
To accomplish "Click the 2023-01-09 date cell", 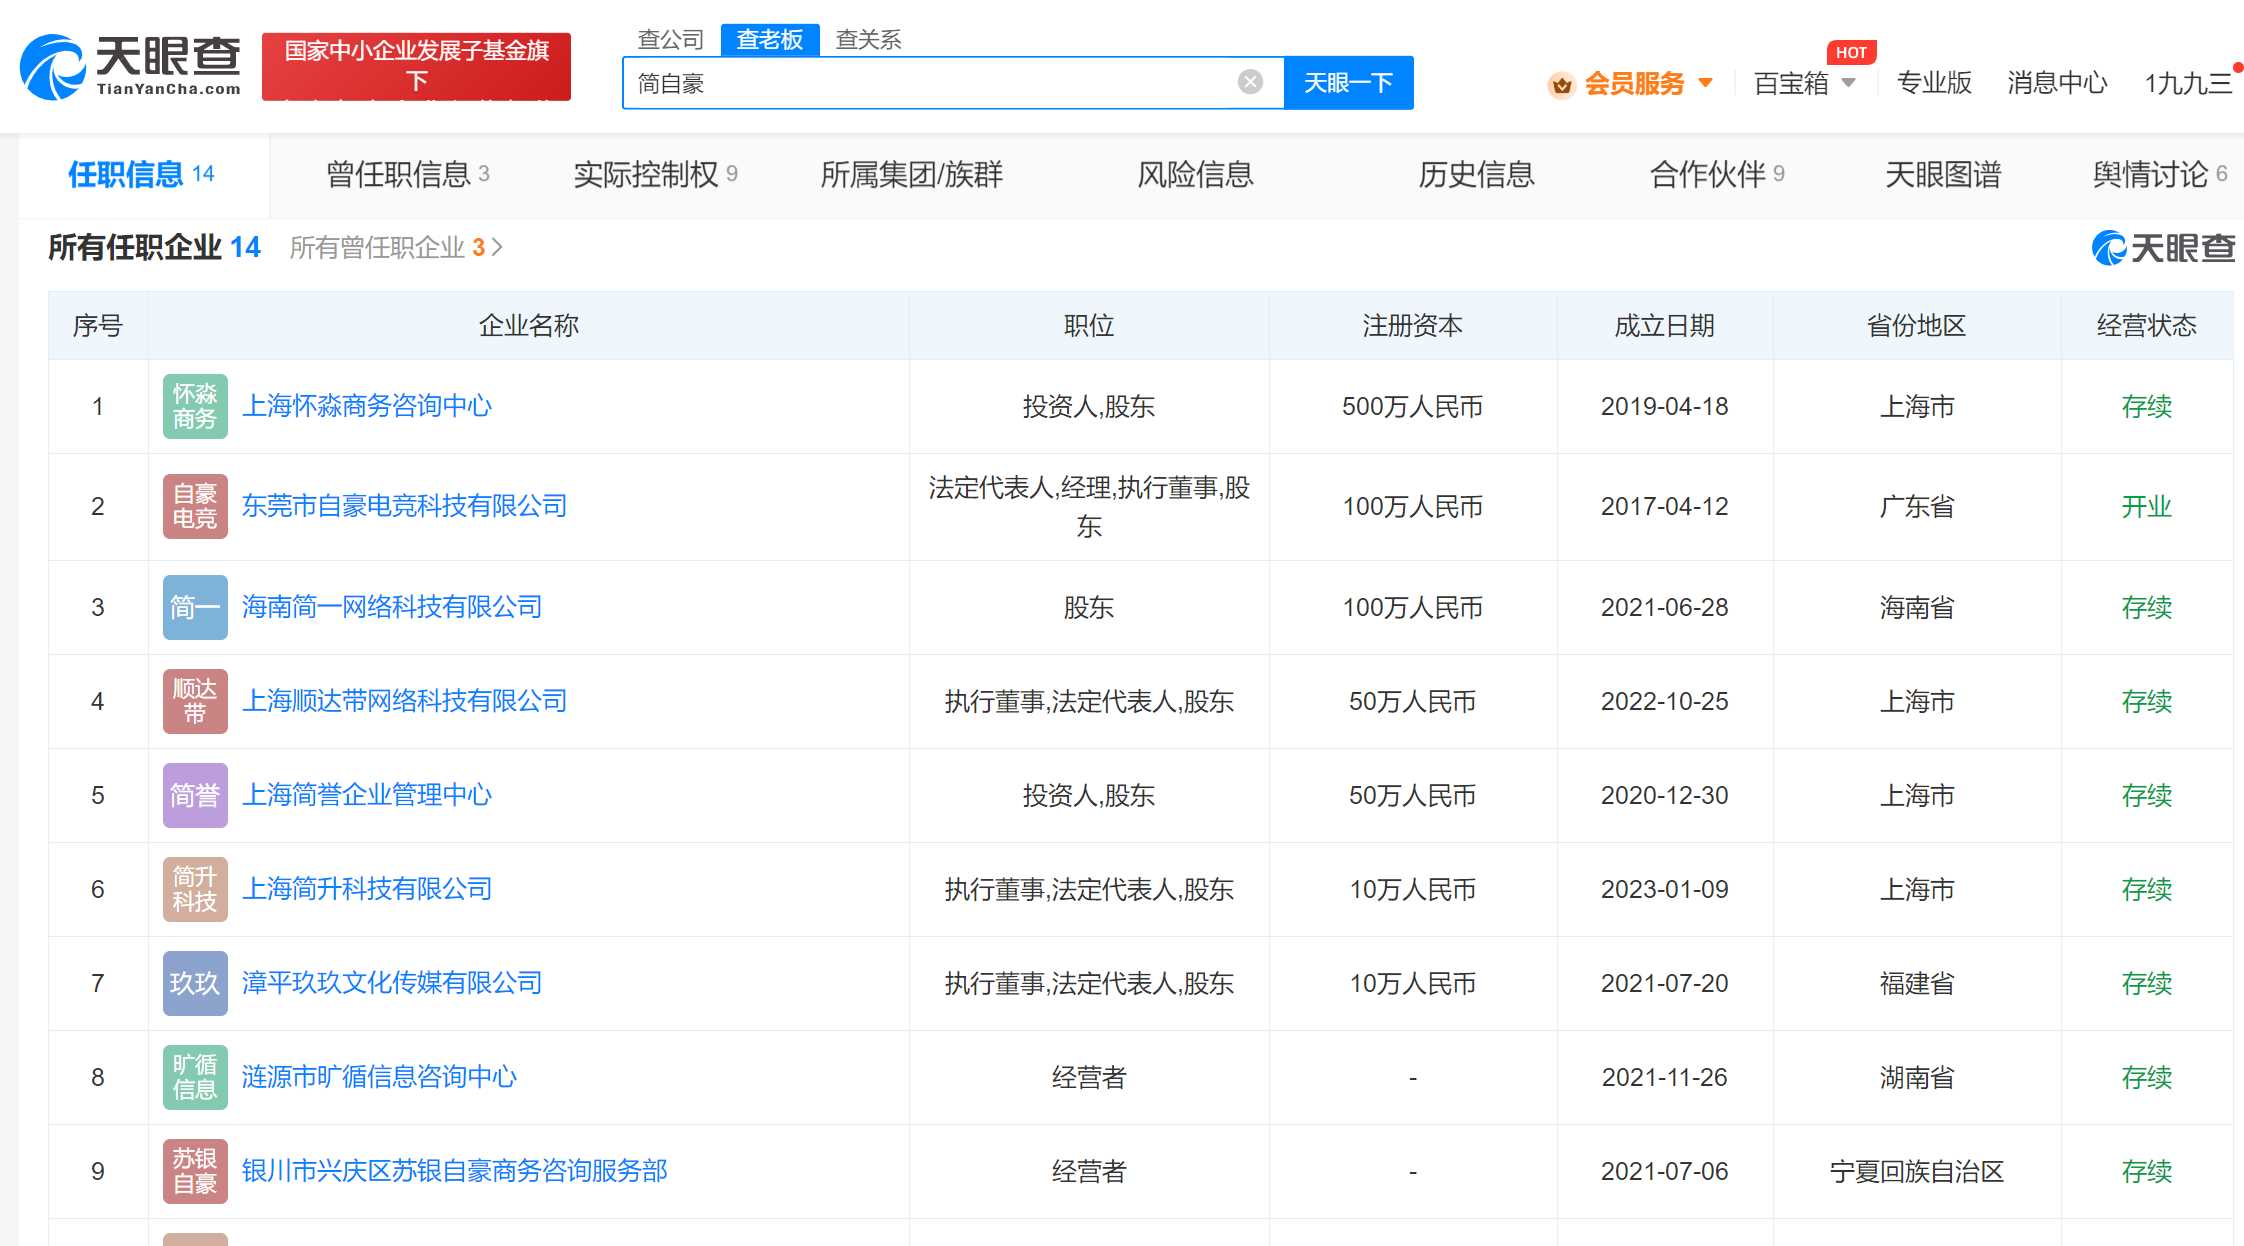I will (x=1664, y=890).
